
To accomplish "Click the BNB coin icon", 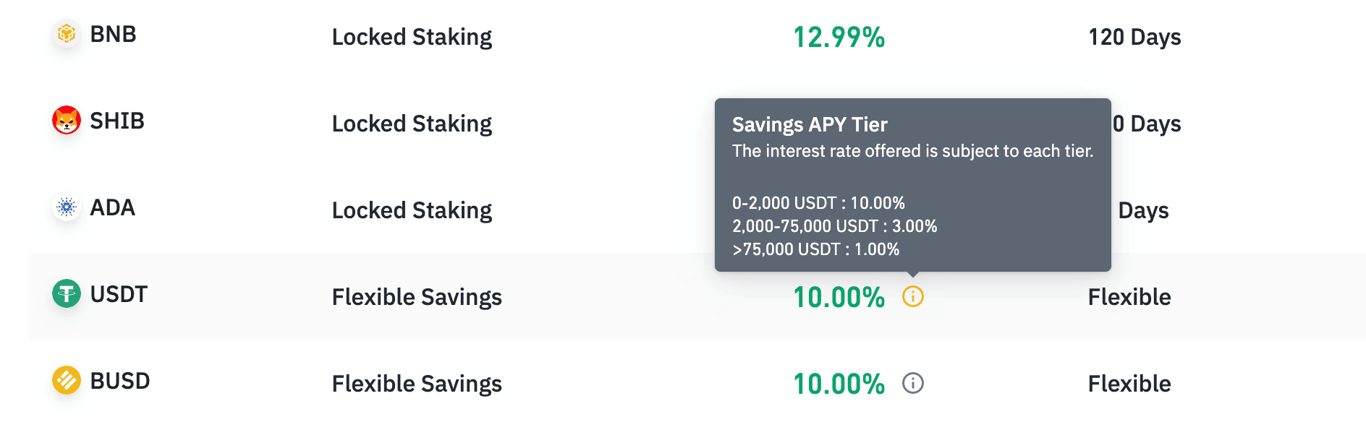I will 66,34.
